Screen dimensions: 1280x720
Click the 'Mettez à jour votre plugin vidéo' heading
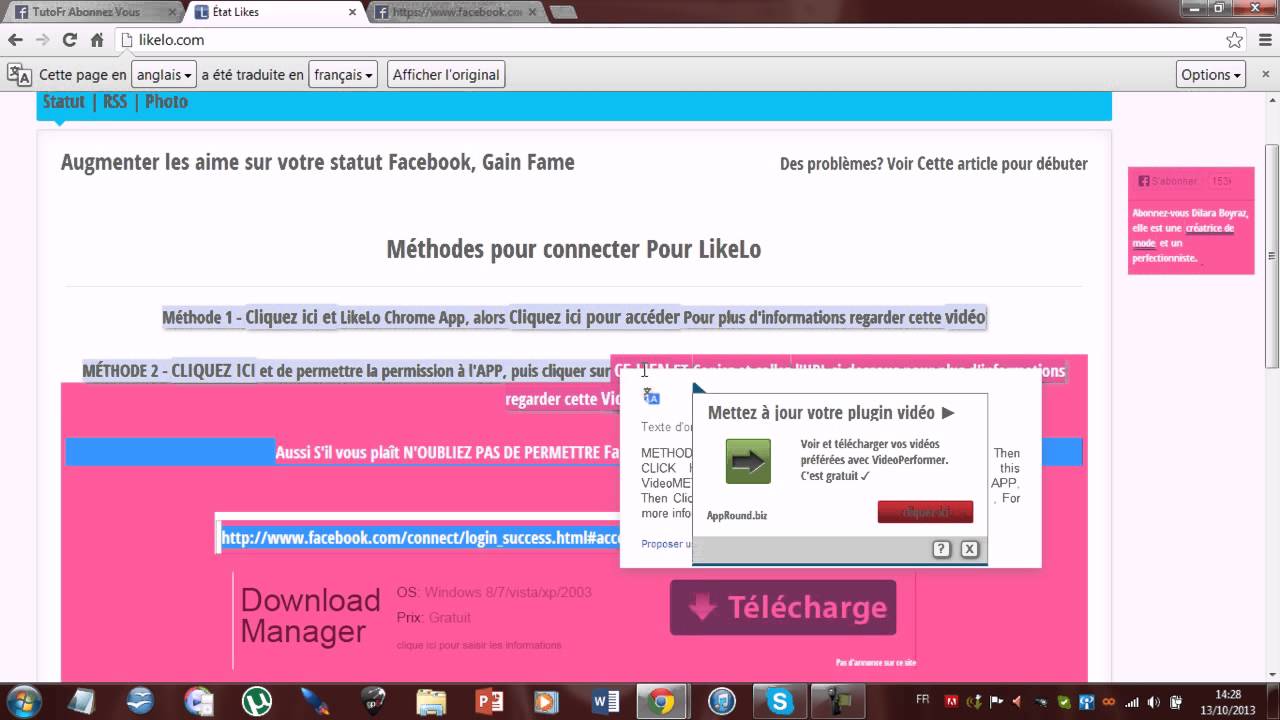pyautogui.click(x=831, y=412)
